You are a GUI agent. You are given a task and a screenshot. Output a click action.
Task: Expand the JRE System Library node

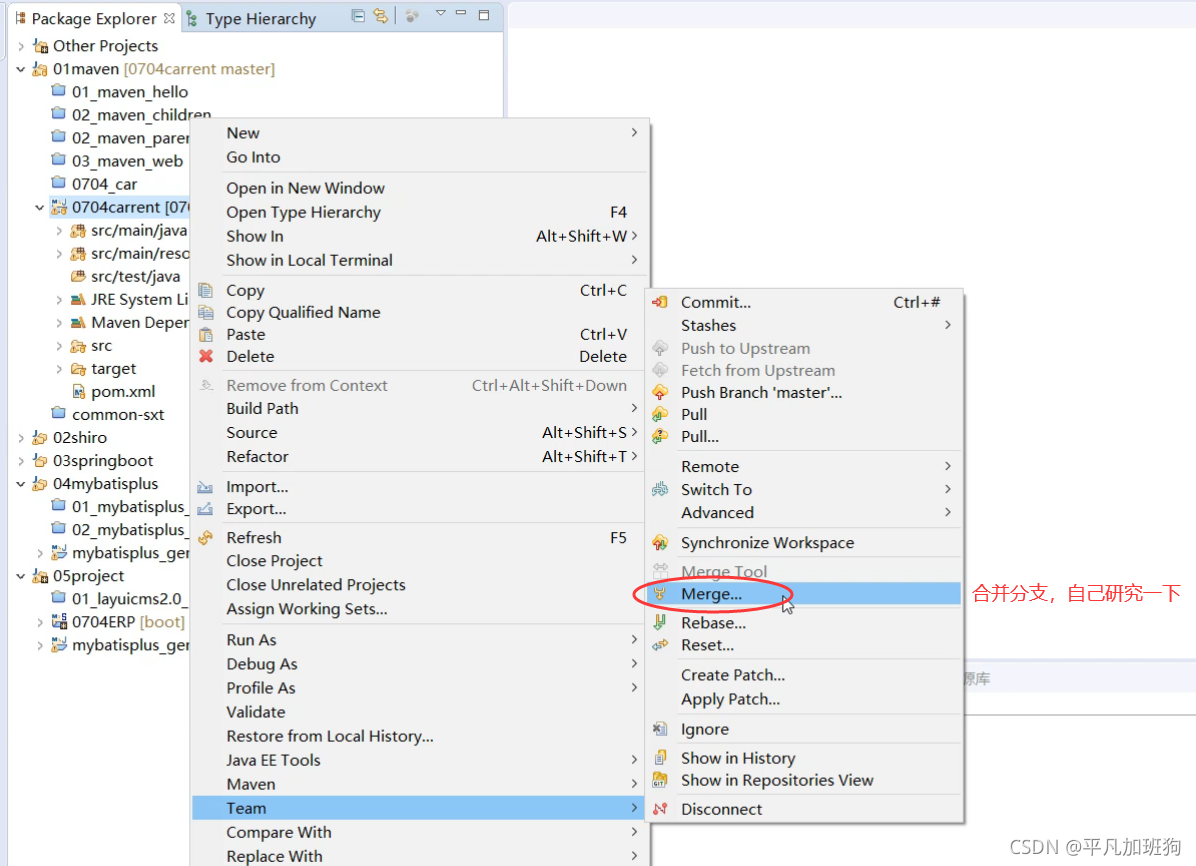(x=59, y=300)
